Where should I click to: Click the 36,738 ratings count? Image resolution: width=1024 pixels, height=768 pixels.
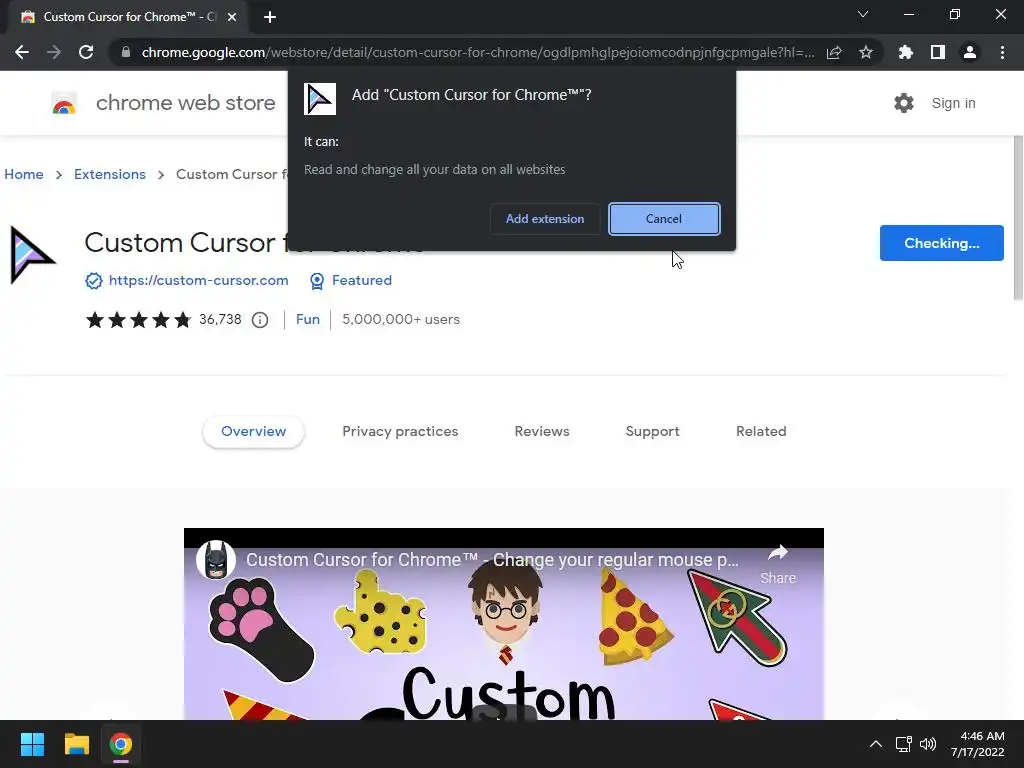pos(220,319)
